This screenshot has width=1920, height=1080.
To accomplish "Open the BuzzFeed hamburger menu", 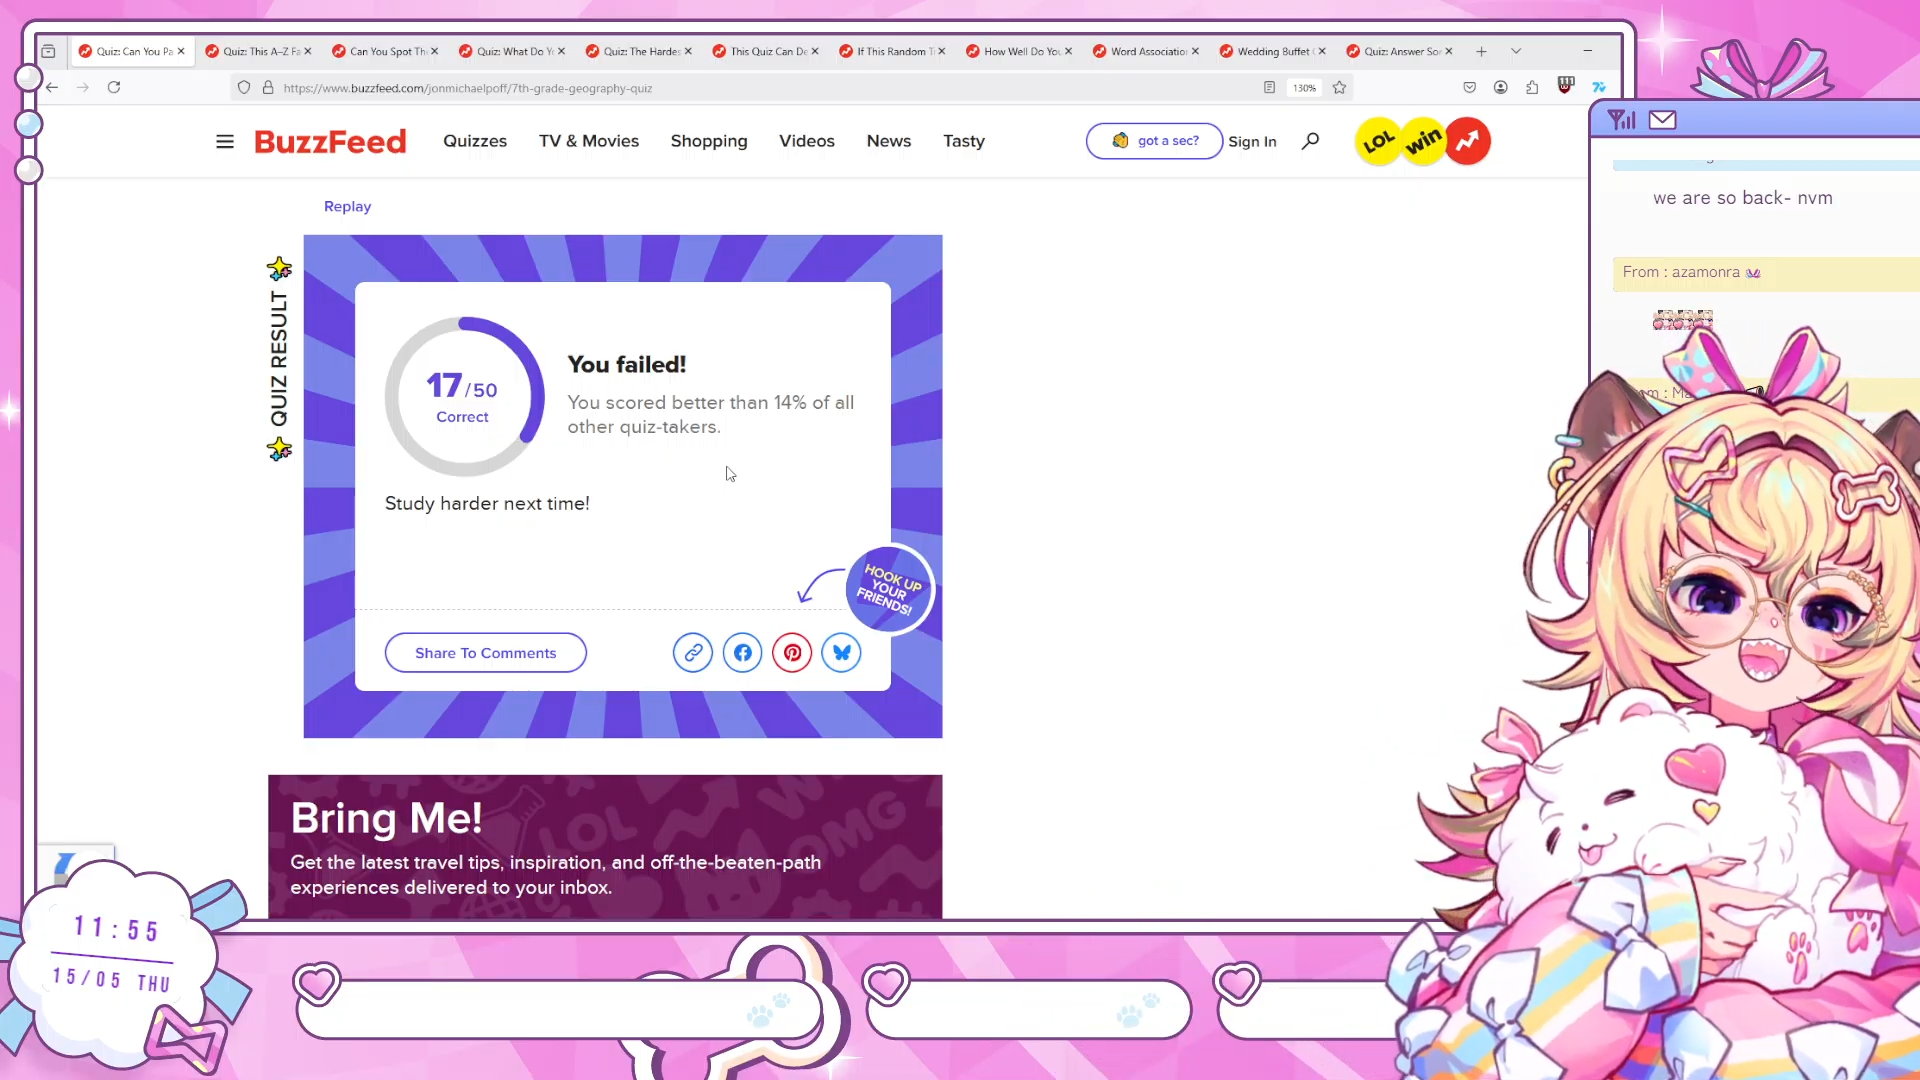I will (225, 141).
